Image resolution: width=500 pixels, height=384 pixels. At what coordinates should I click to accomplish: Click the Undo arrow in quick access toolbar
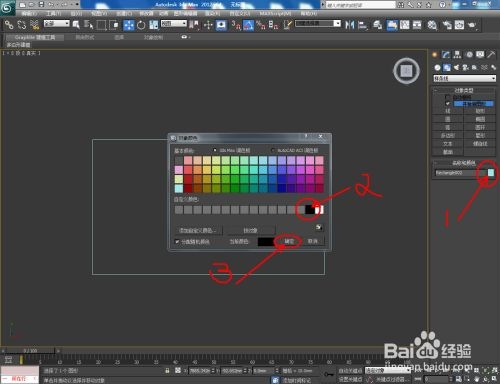click(x=51, y=4)
